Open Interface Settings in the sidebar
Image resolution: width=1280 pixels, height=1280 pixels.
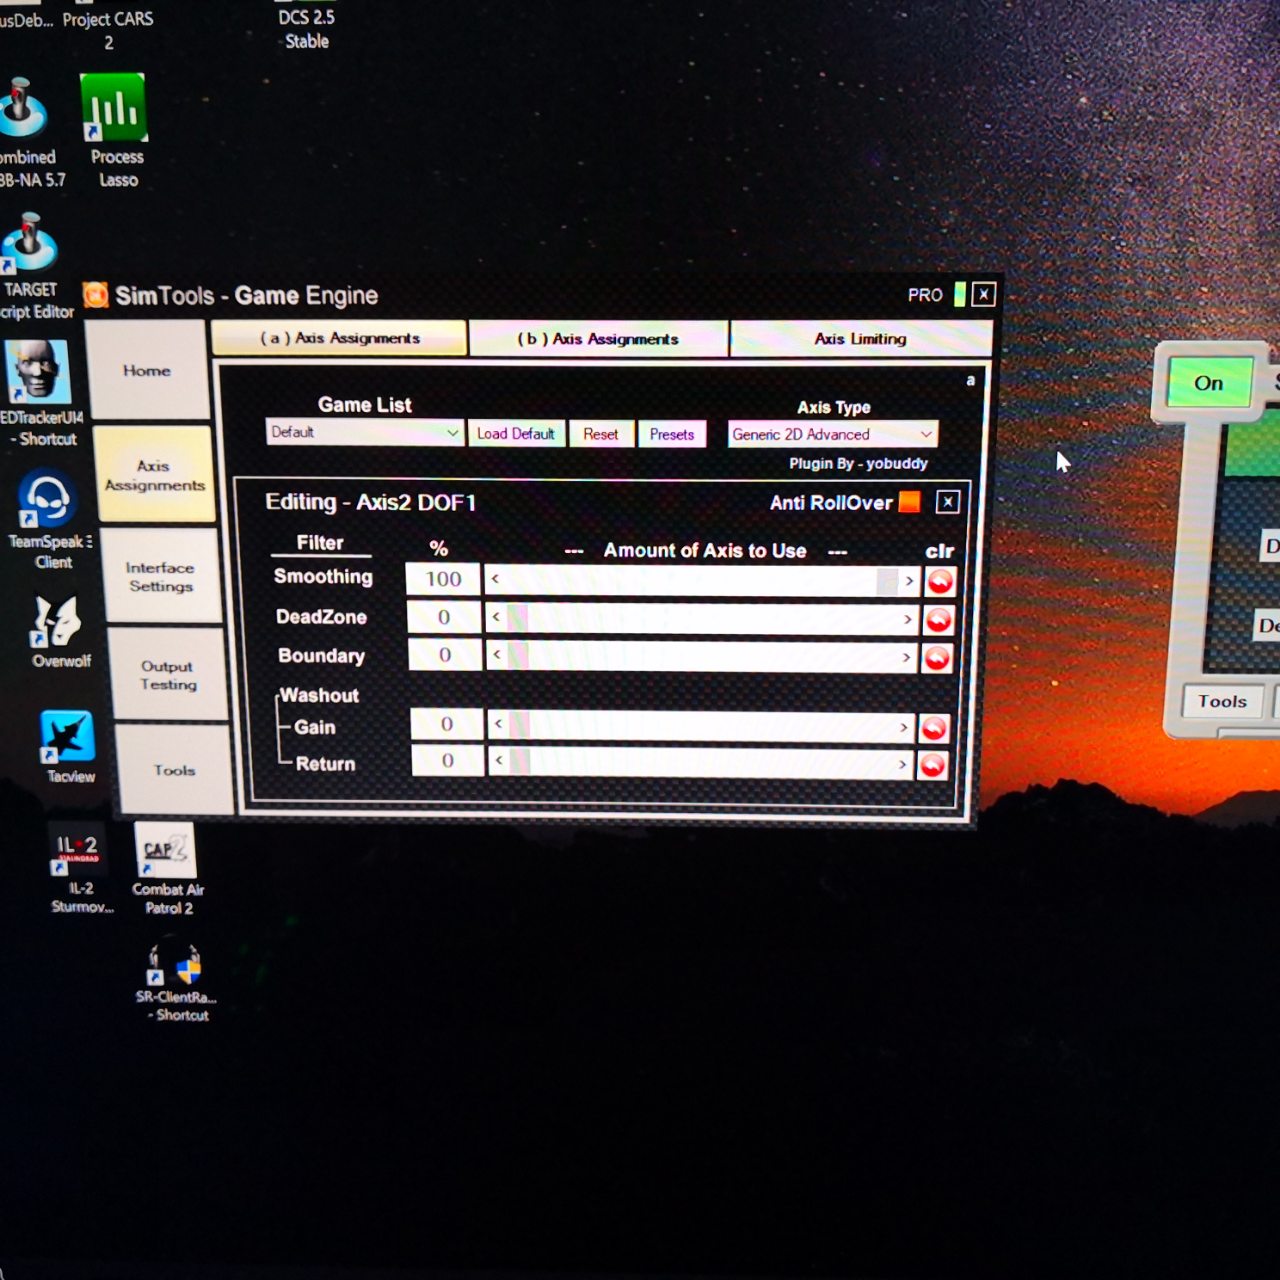point(160,577)
